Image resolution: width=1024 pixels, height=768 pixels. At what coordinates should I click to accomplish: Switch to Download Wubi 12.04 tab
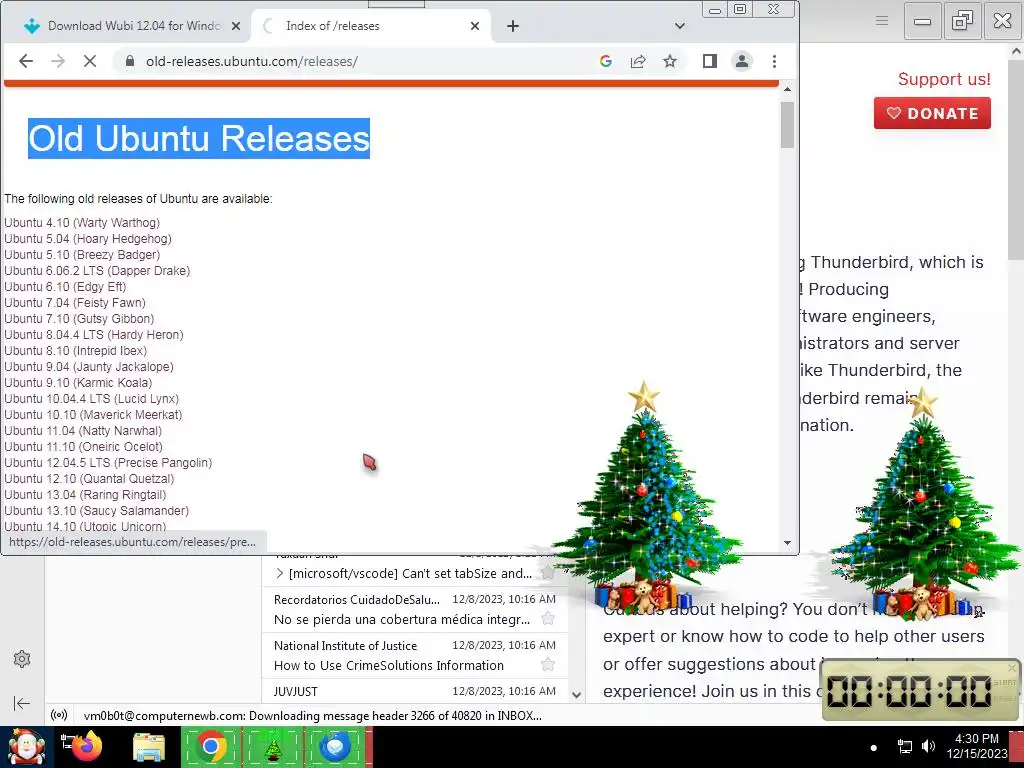tap(134, 26)
